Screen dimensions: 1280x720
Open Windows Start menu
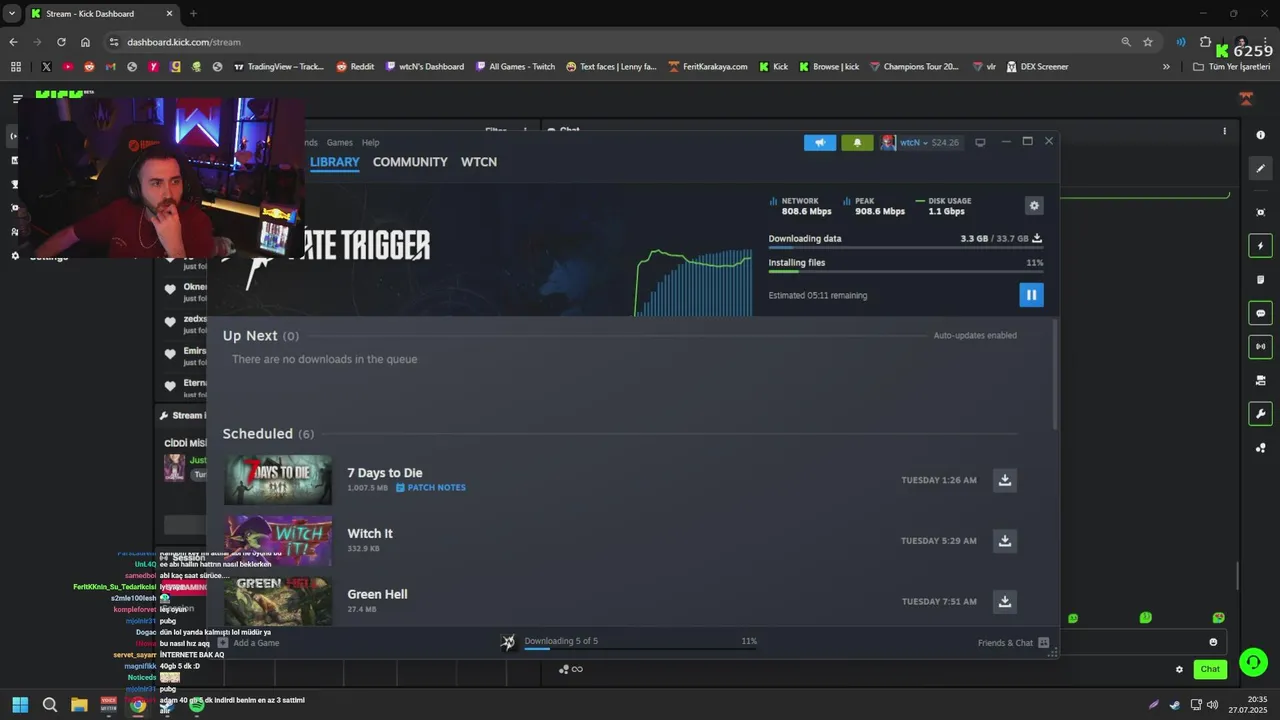coord(20,705)
